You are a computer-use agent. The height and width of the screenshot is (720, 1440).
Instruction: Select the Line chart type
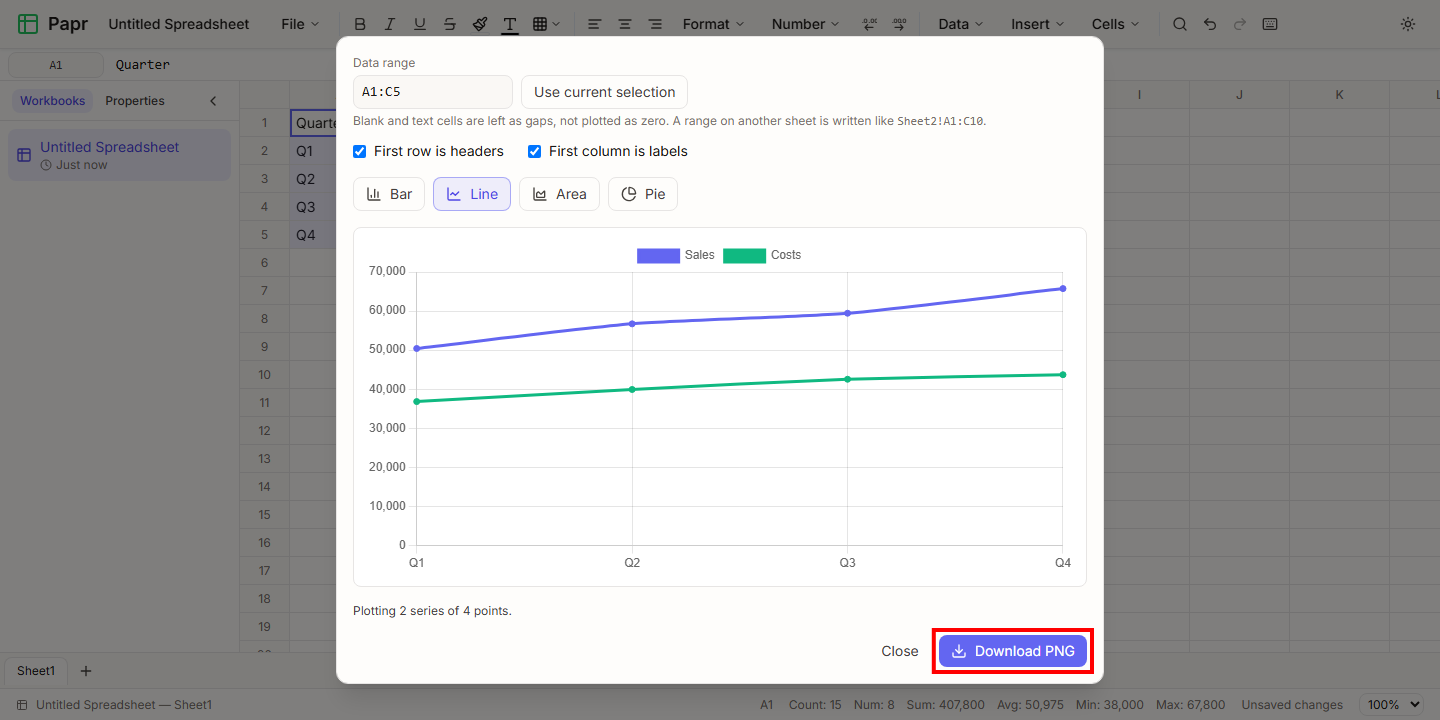[x=472, y=194]
